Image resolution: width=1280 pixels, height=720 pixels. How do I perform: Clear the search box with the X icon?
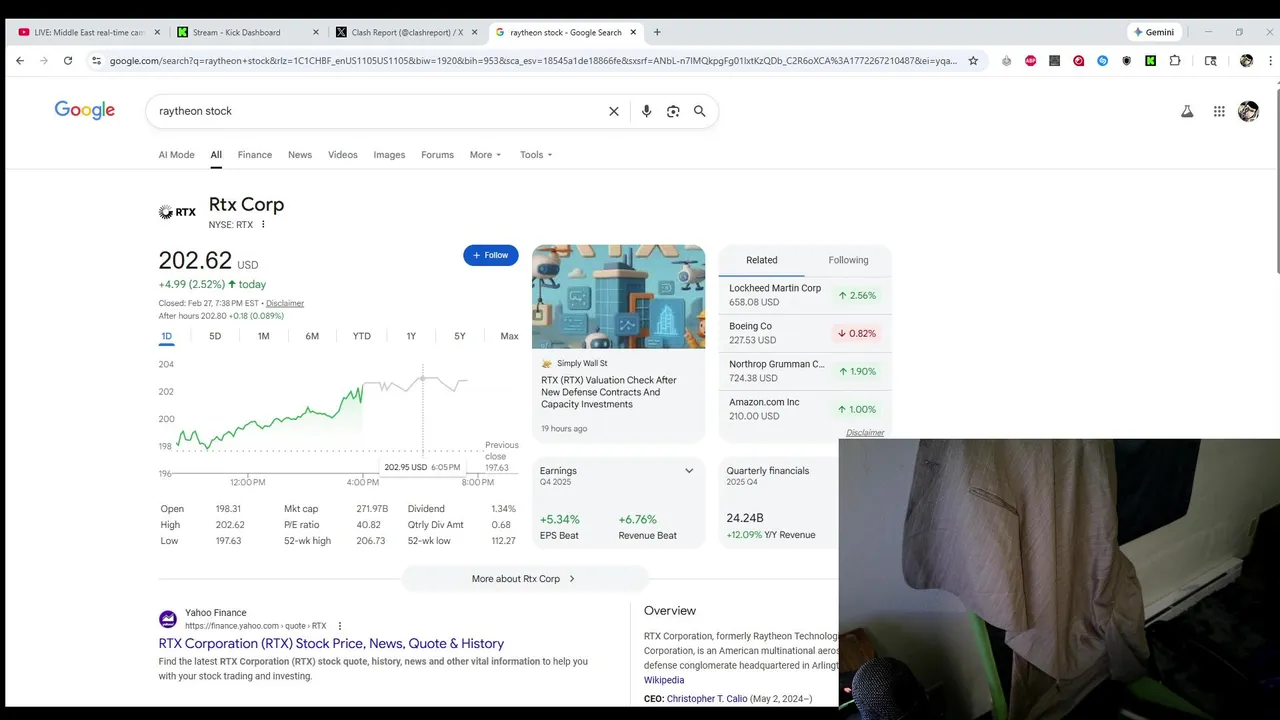(x=614, y=111)
